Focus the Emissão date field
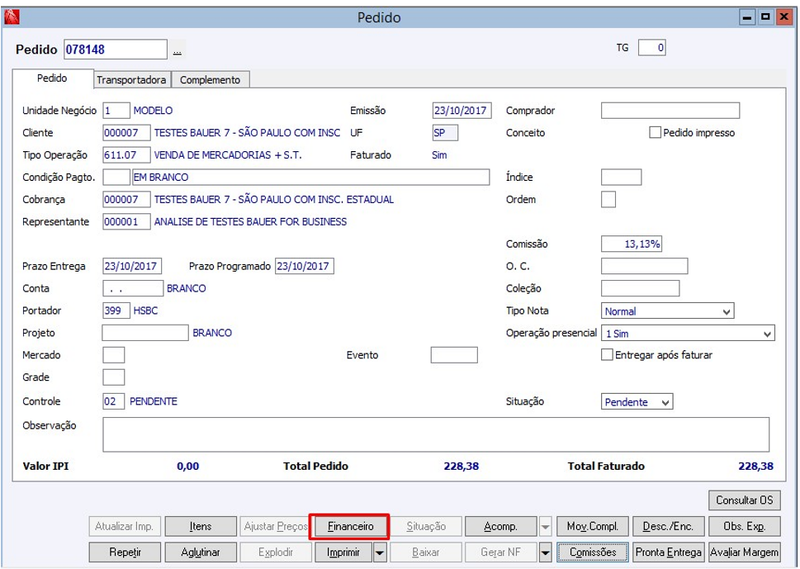Screen dimensions: 800x569 462,110
